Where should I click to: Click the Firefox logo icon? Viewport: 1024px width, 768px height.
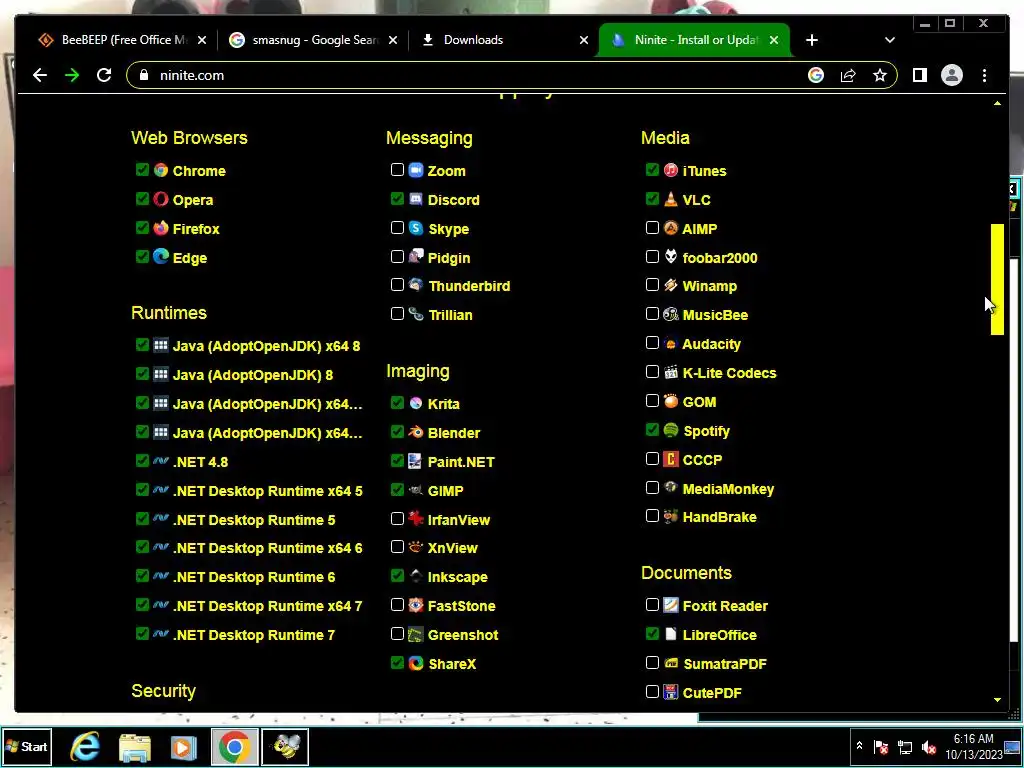click(161, 228)
